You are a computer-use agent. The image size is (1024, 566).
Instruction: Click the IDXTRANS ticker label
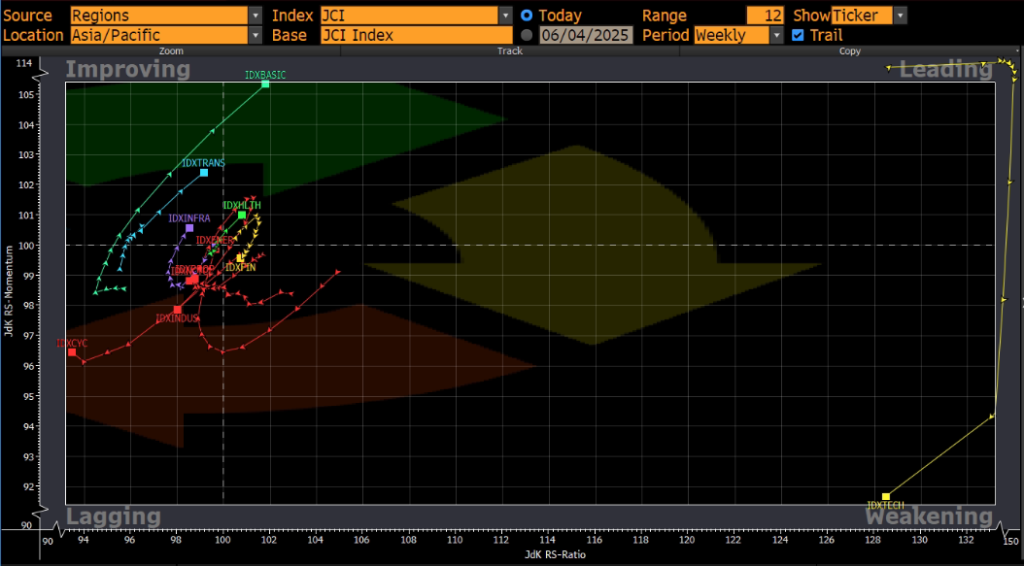coord(203,163)
